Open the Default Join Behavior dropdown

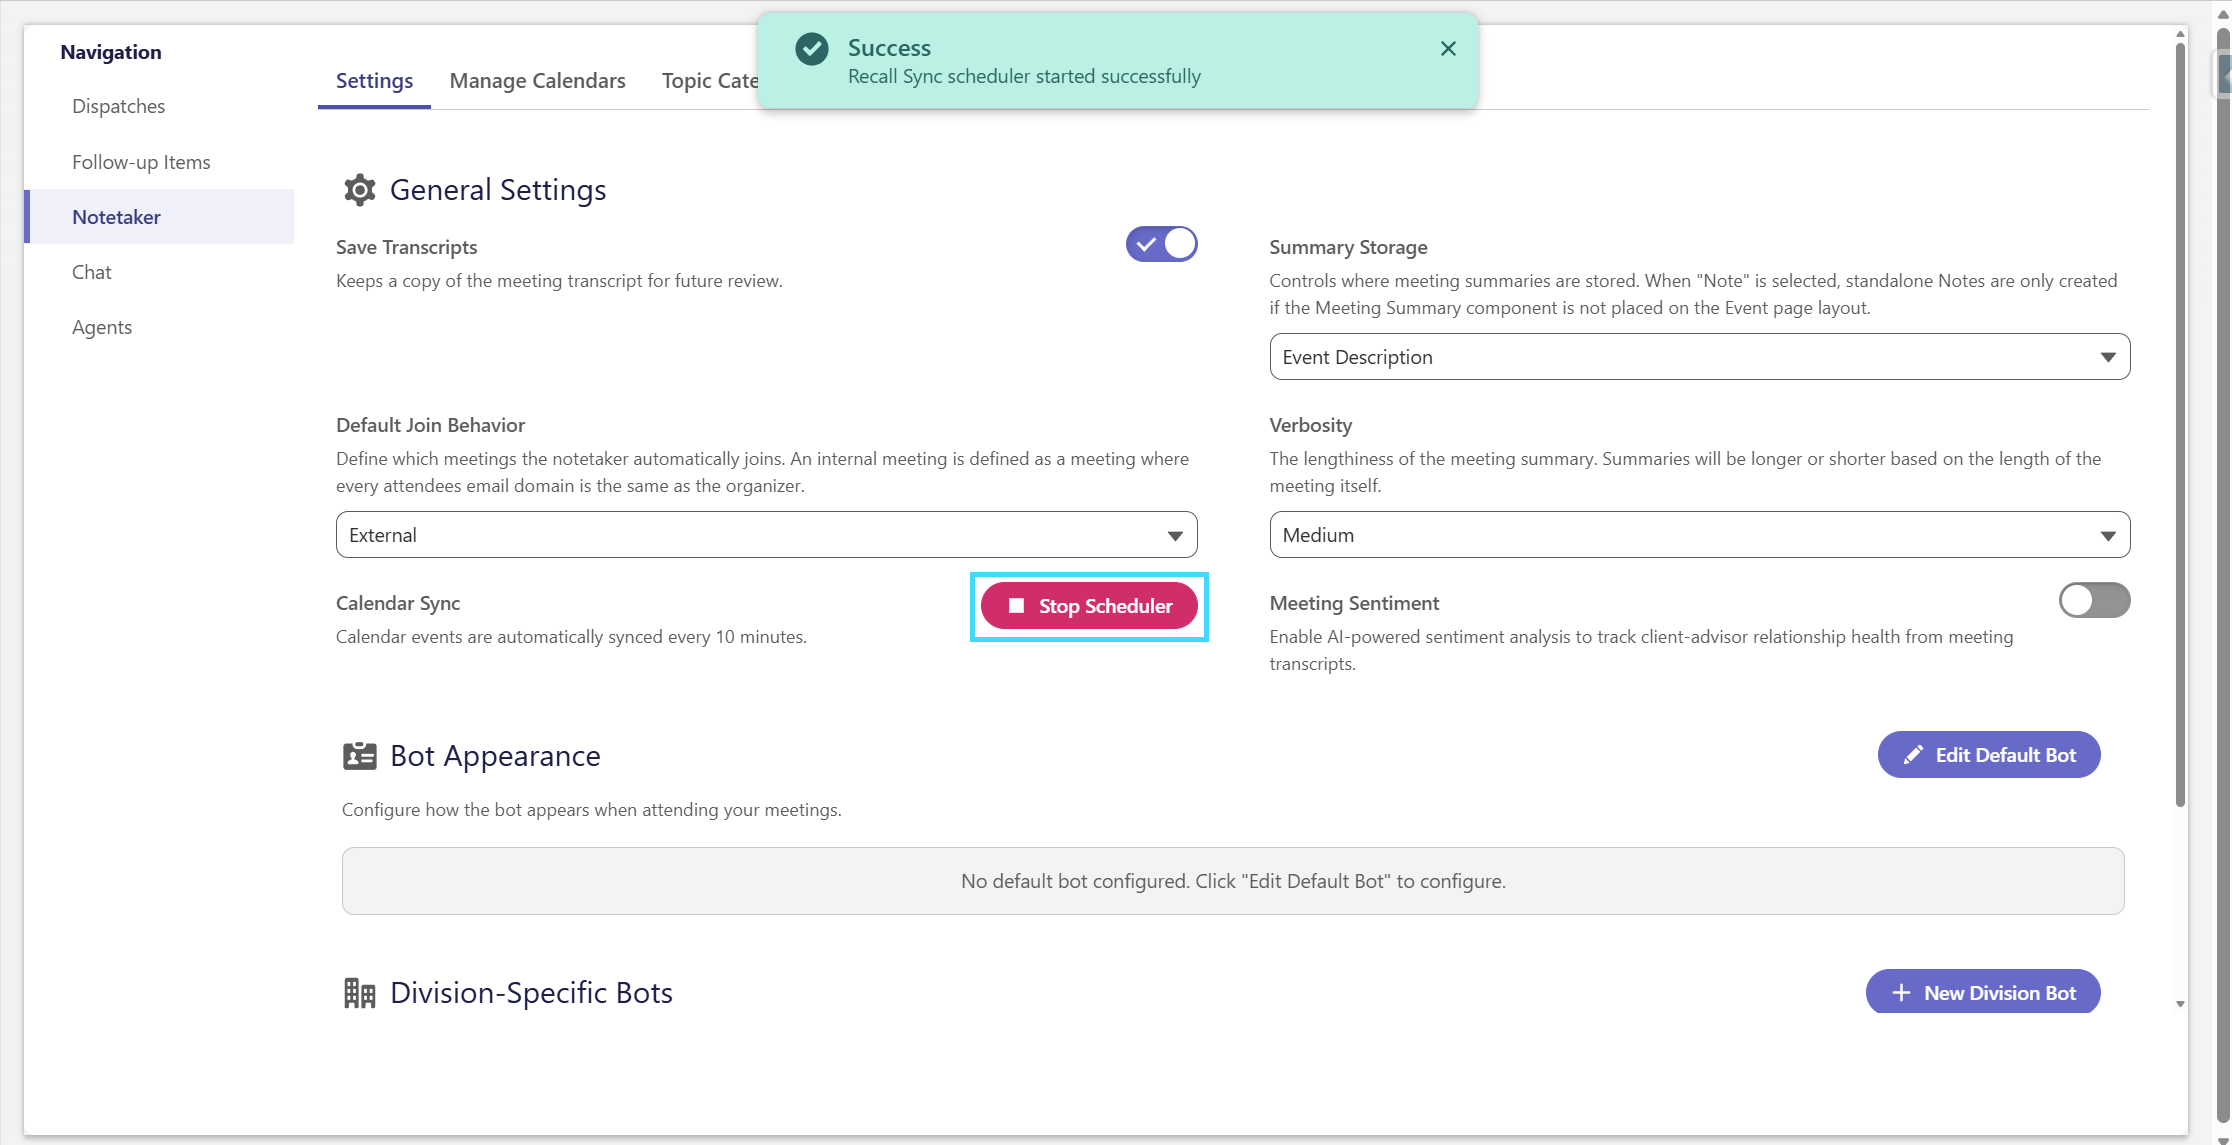coord(766,535)
